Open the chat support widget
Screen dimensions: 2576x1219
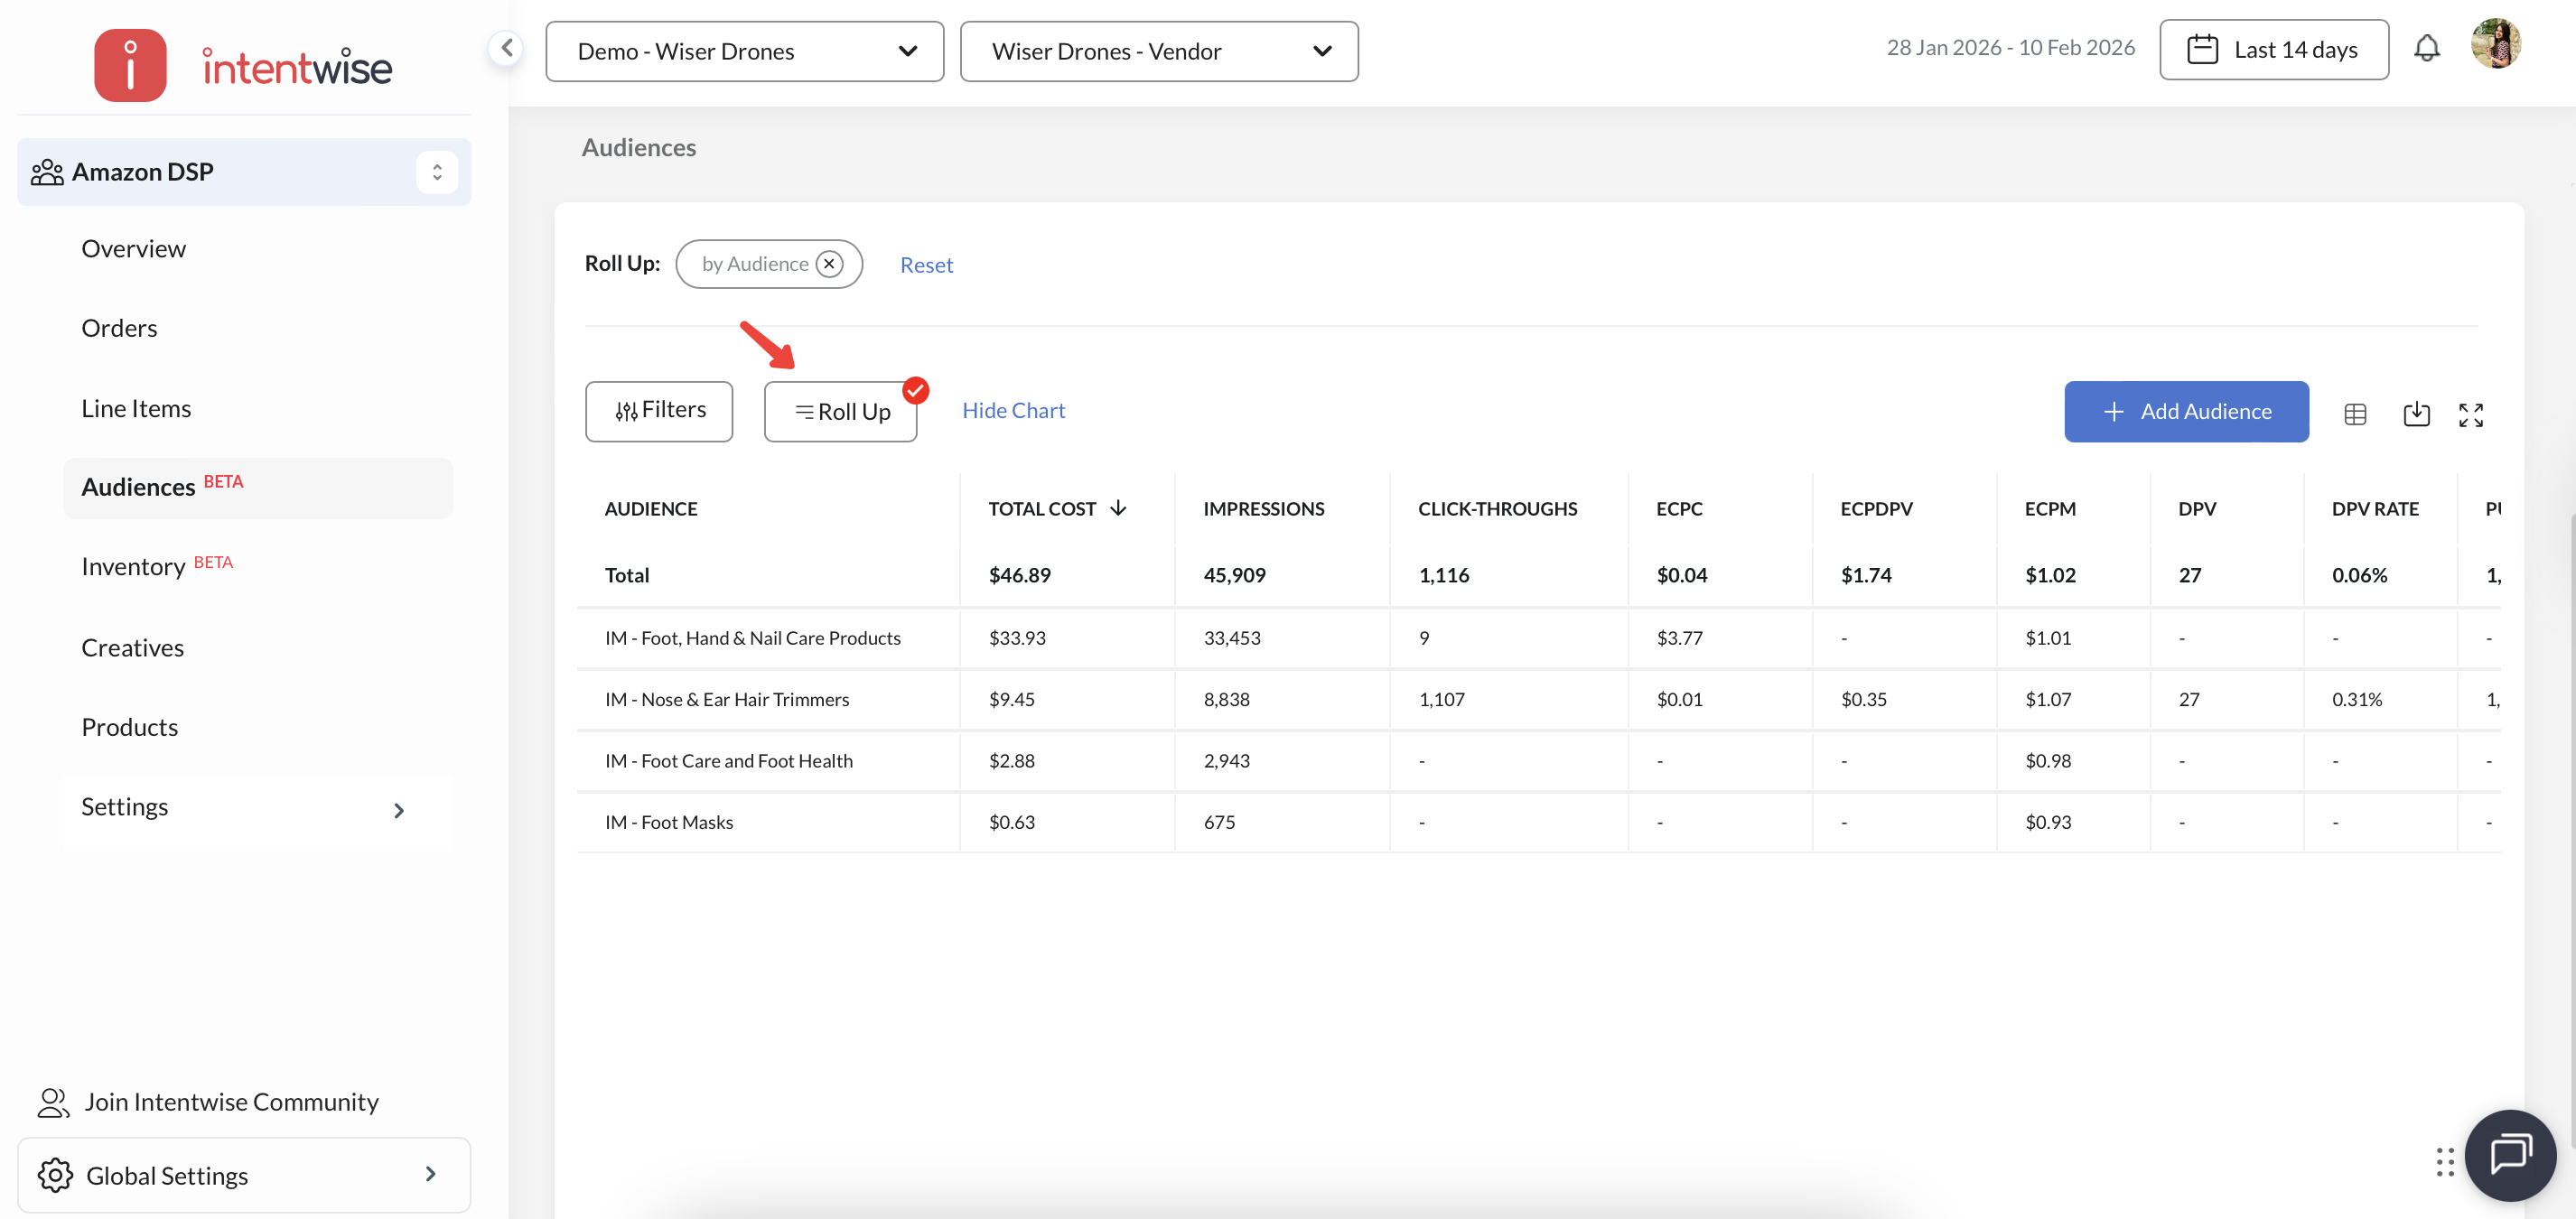[x=2509, y=1154]
